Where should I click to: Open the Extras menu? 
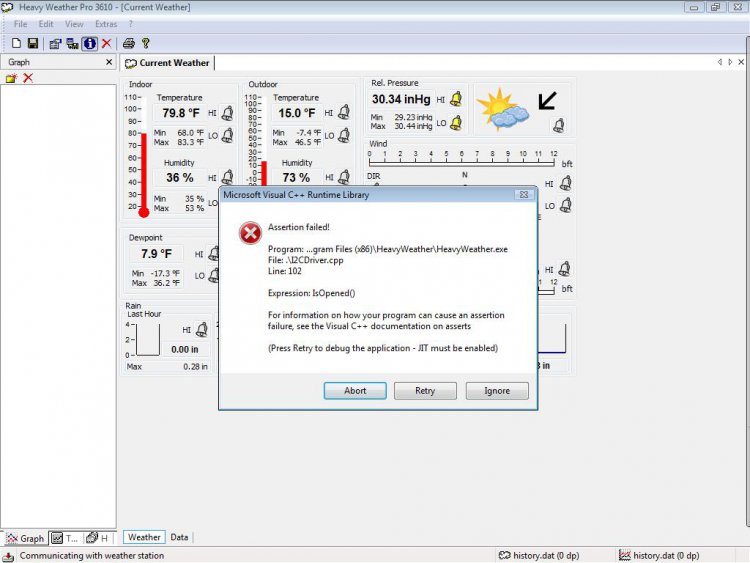pos(106,24)
